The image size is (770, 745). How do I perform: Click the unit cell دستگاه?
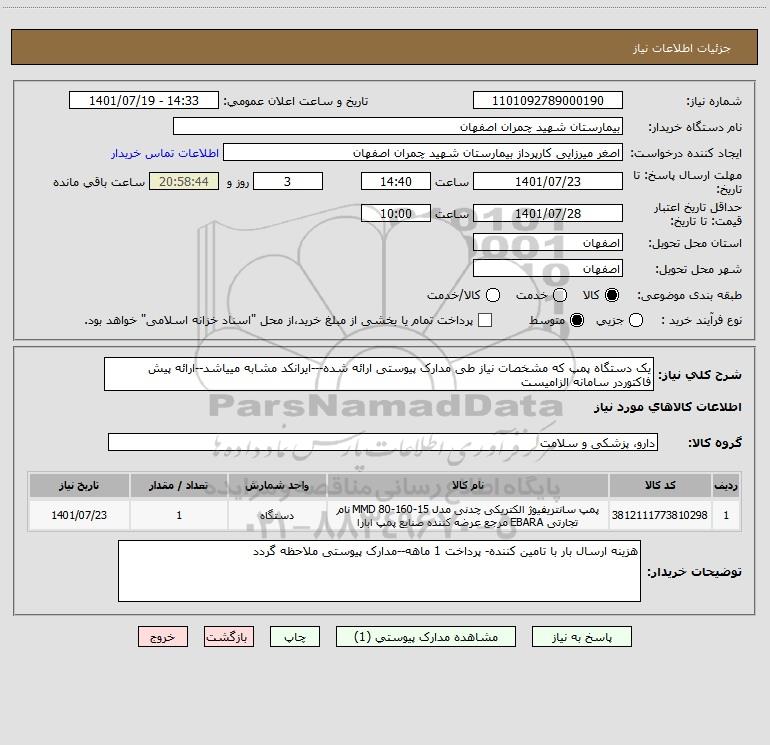coord(277,515)
